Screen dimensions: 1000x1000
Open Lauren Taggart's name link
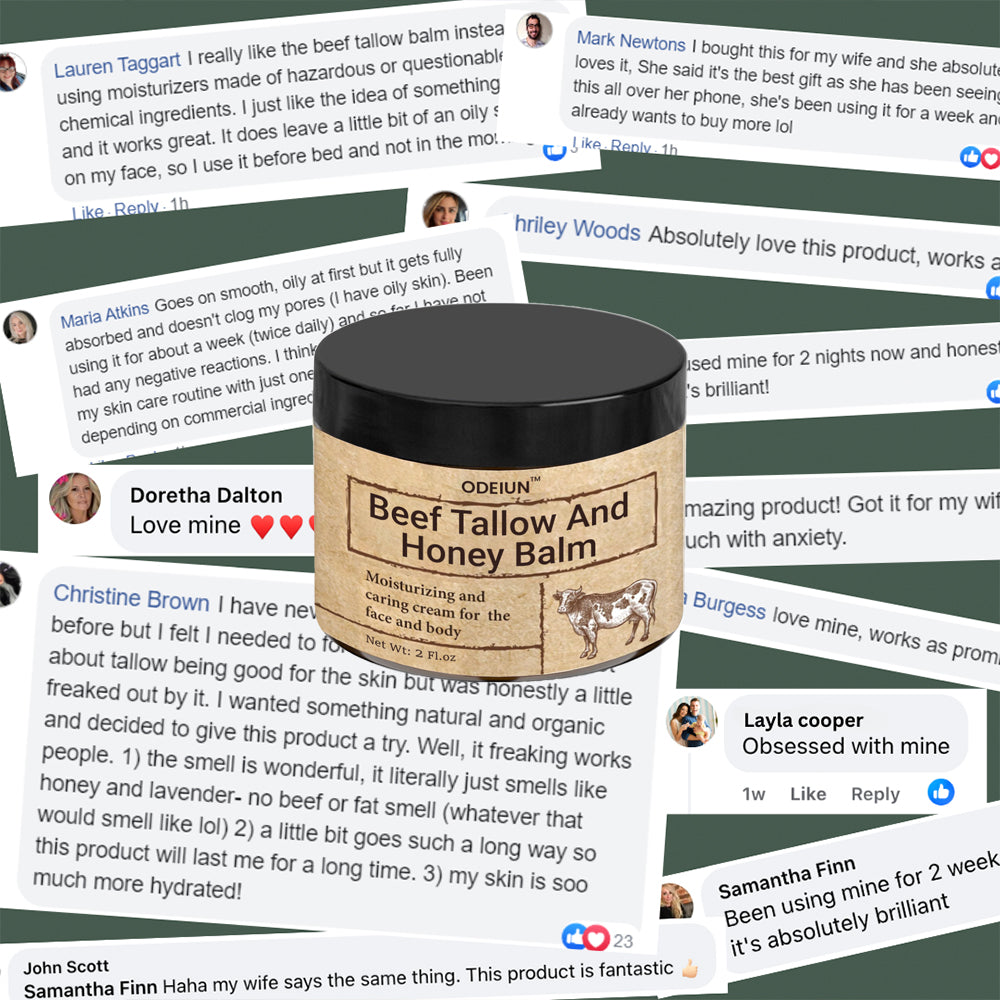tap(117, 65)
